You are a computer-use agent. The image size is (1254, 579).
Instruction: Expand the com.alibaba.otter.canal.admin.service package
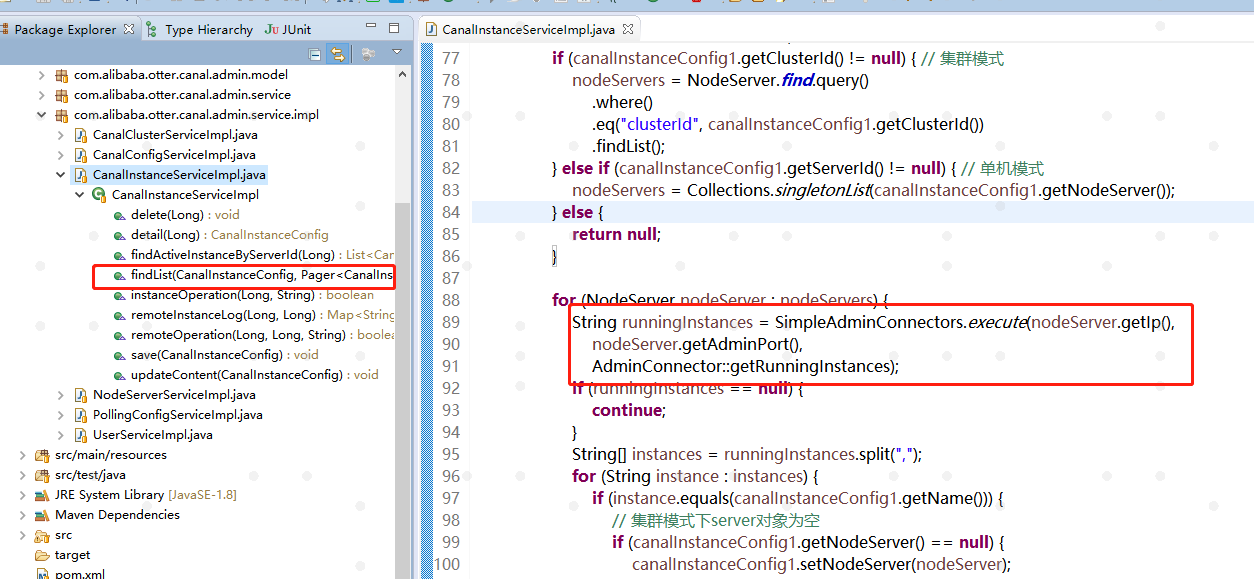tap(41, 95)
